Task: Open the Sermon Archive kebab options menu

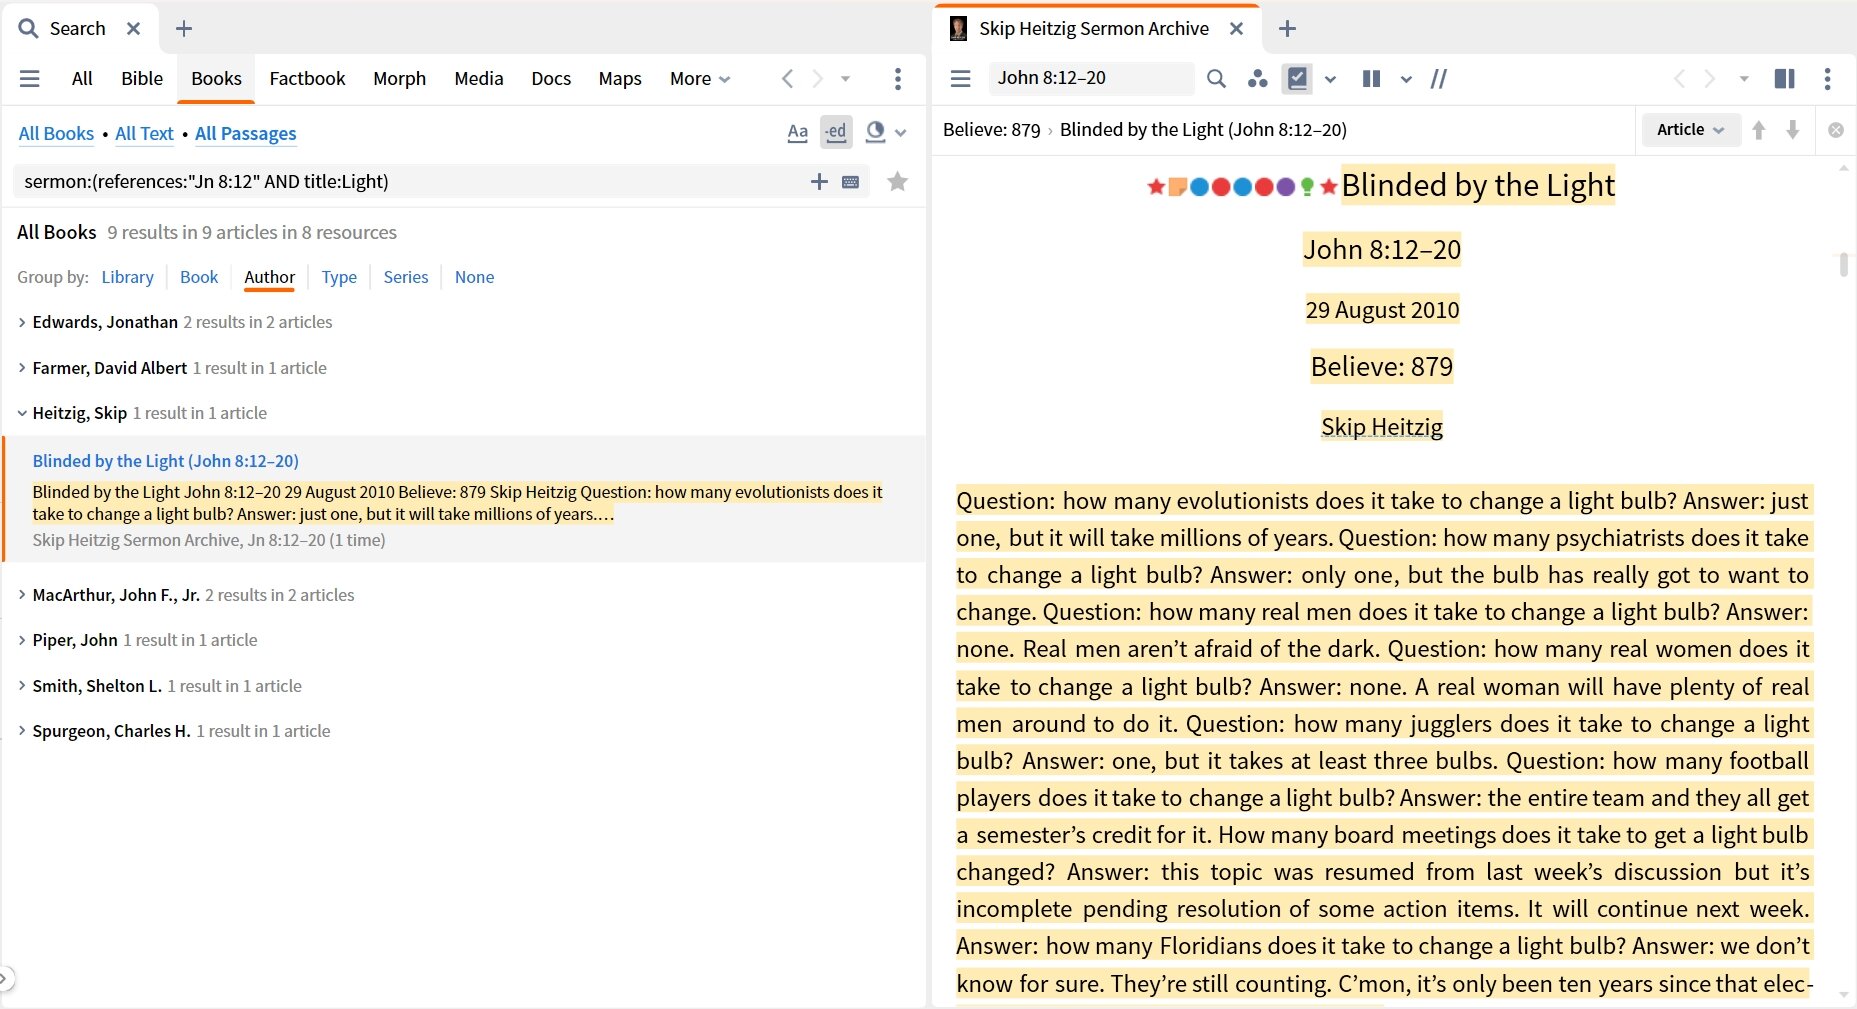Action: (x=1827, y=78)
